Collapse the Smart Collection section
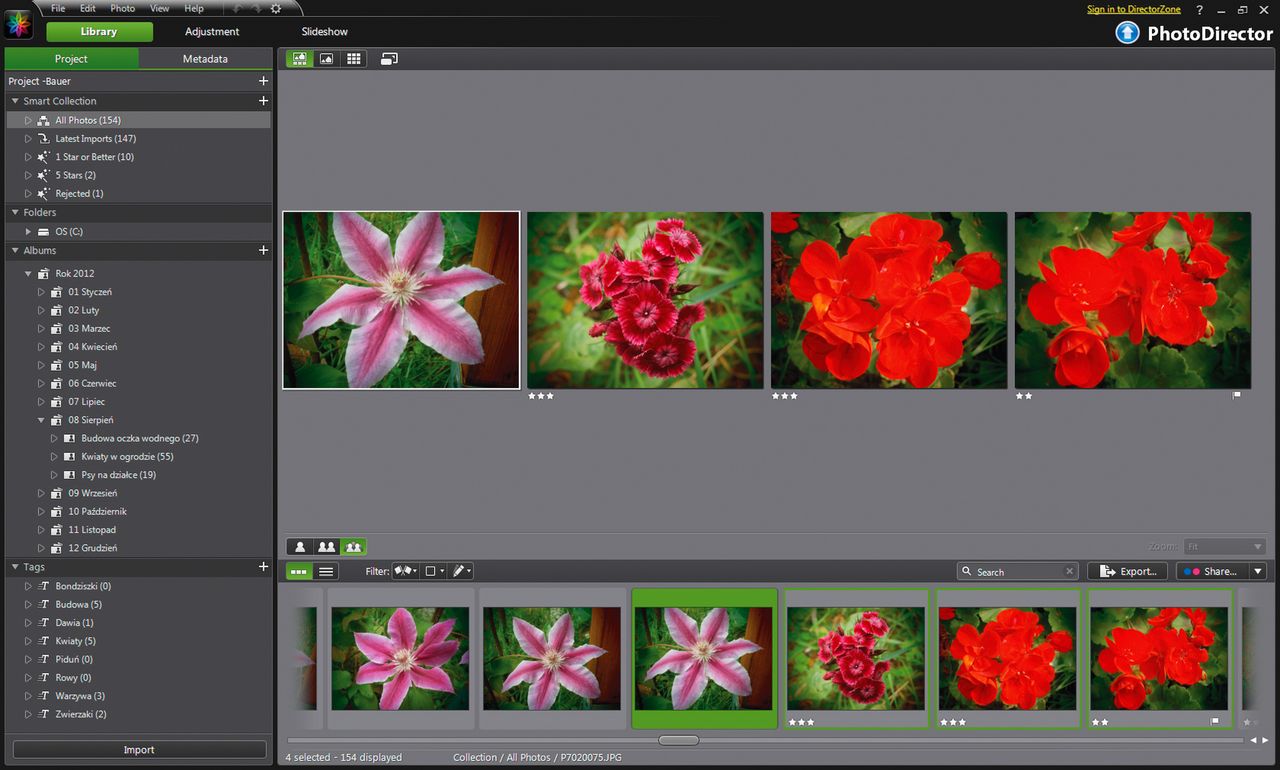This screenshot has height=770, width=1280. click(x=15, y=101)
